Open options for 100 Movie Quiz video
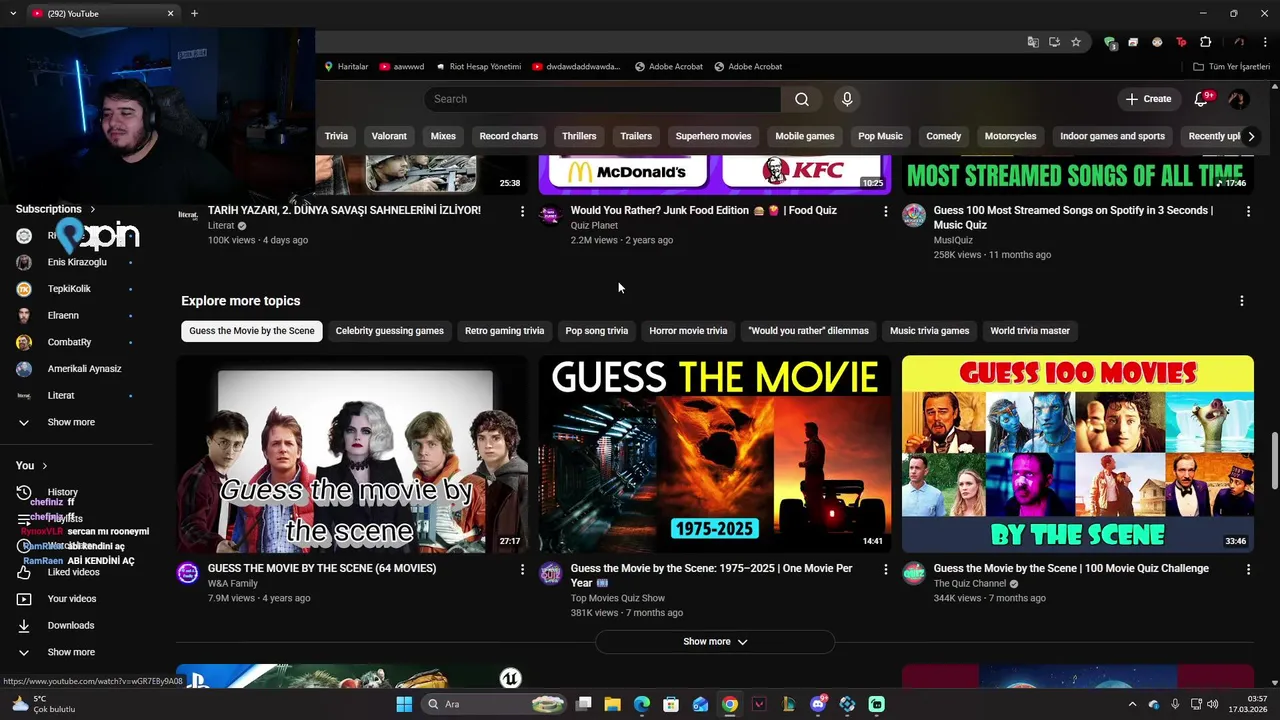 (1248, 569)
